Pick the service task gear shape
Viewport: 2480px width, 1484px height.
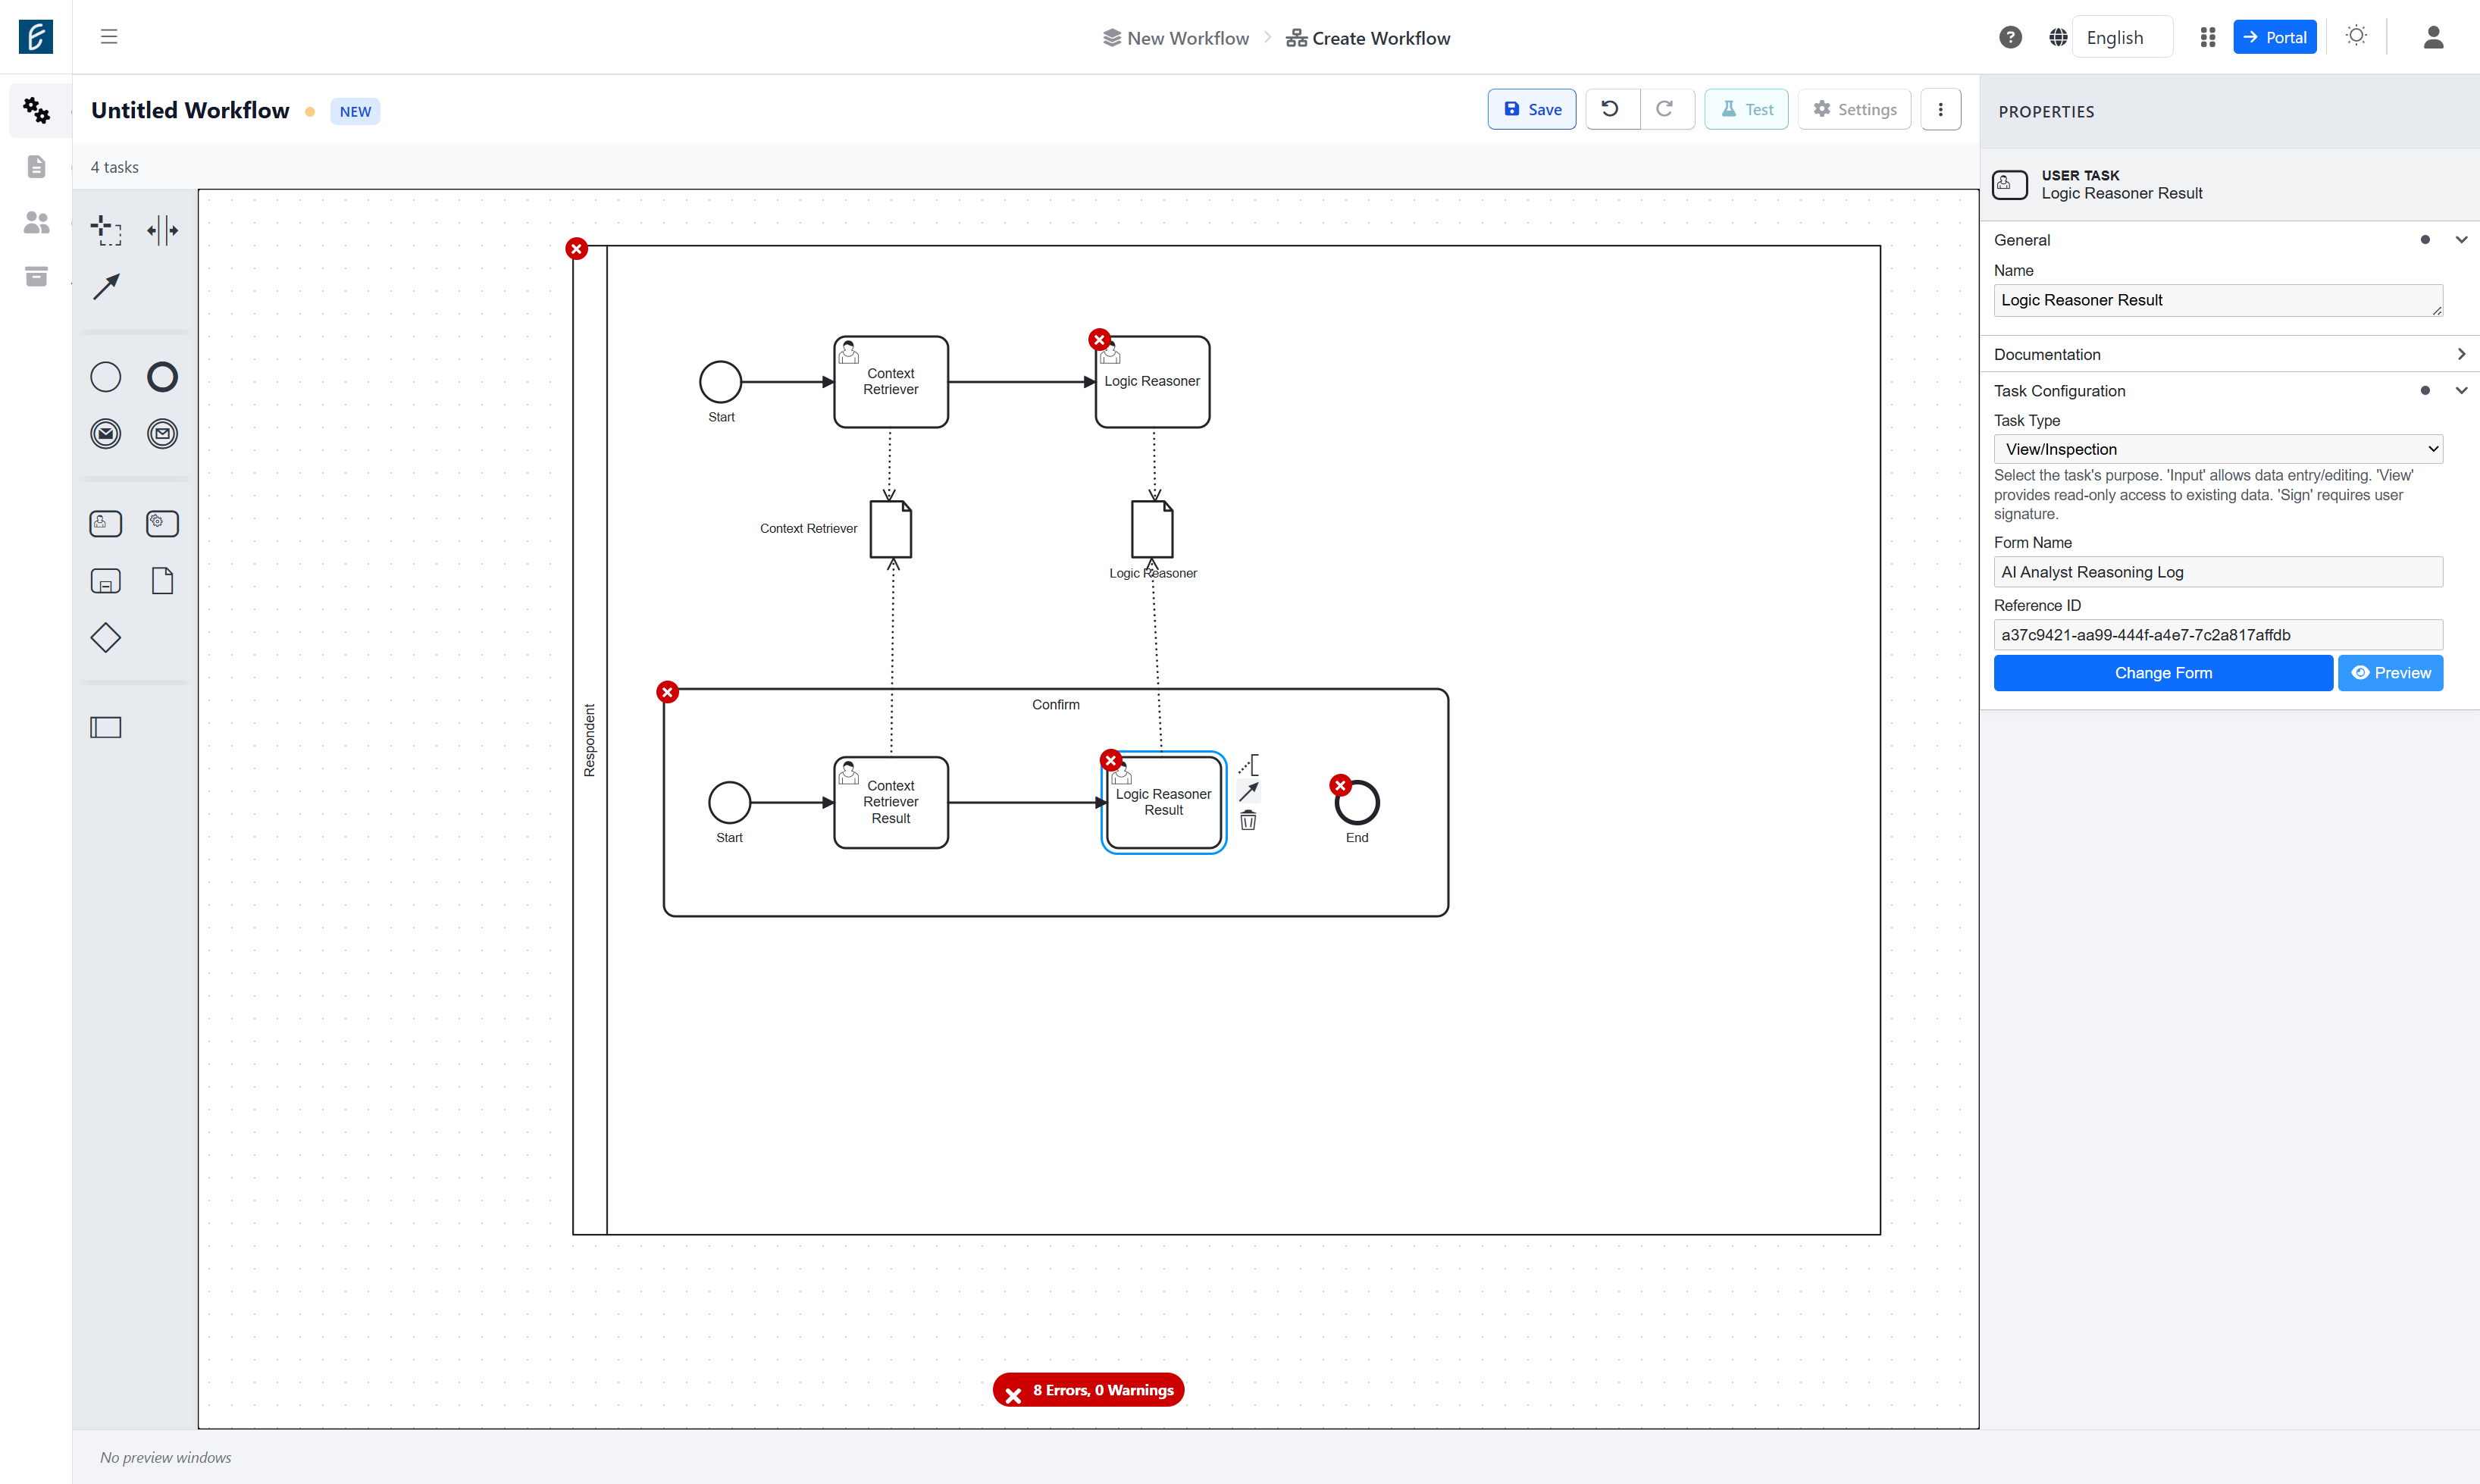click(162, 524)
